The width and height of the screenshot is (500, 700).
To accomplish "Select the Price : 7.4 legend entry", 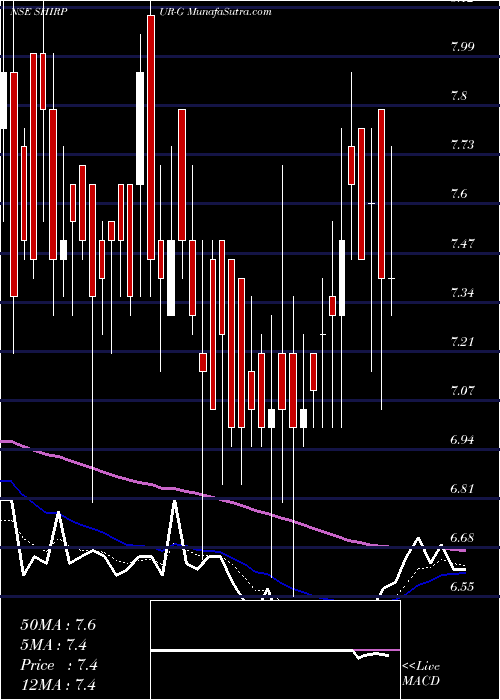I will [58, 665].
